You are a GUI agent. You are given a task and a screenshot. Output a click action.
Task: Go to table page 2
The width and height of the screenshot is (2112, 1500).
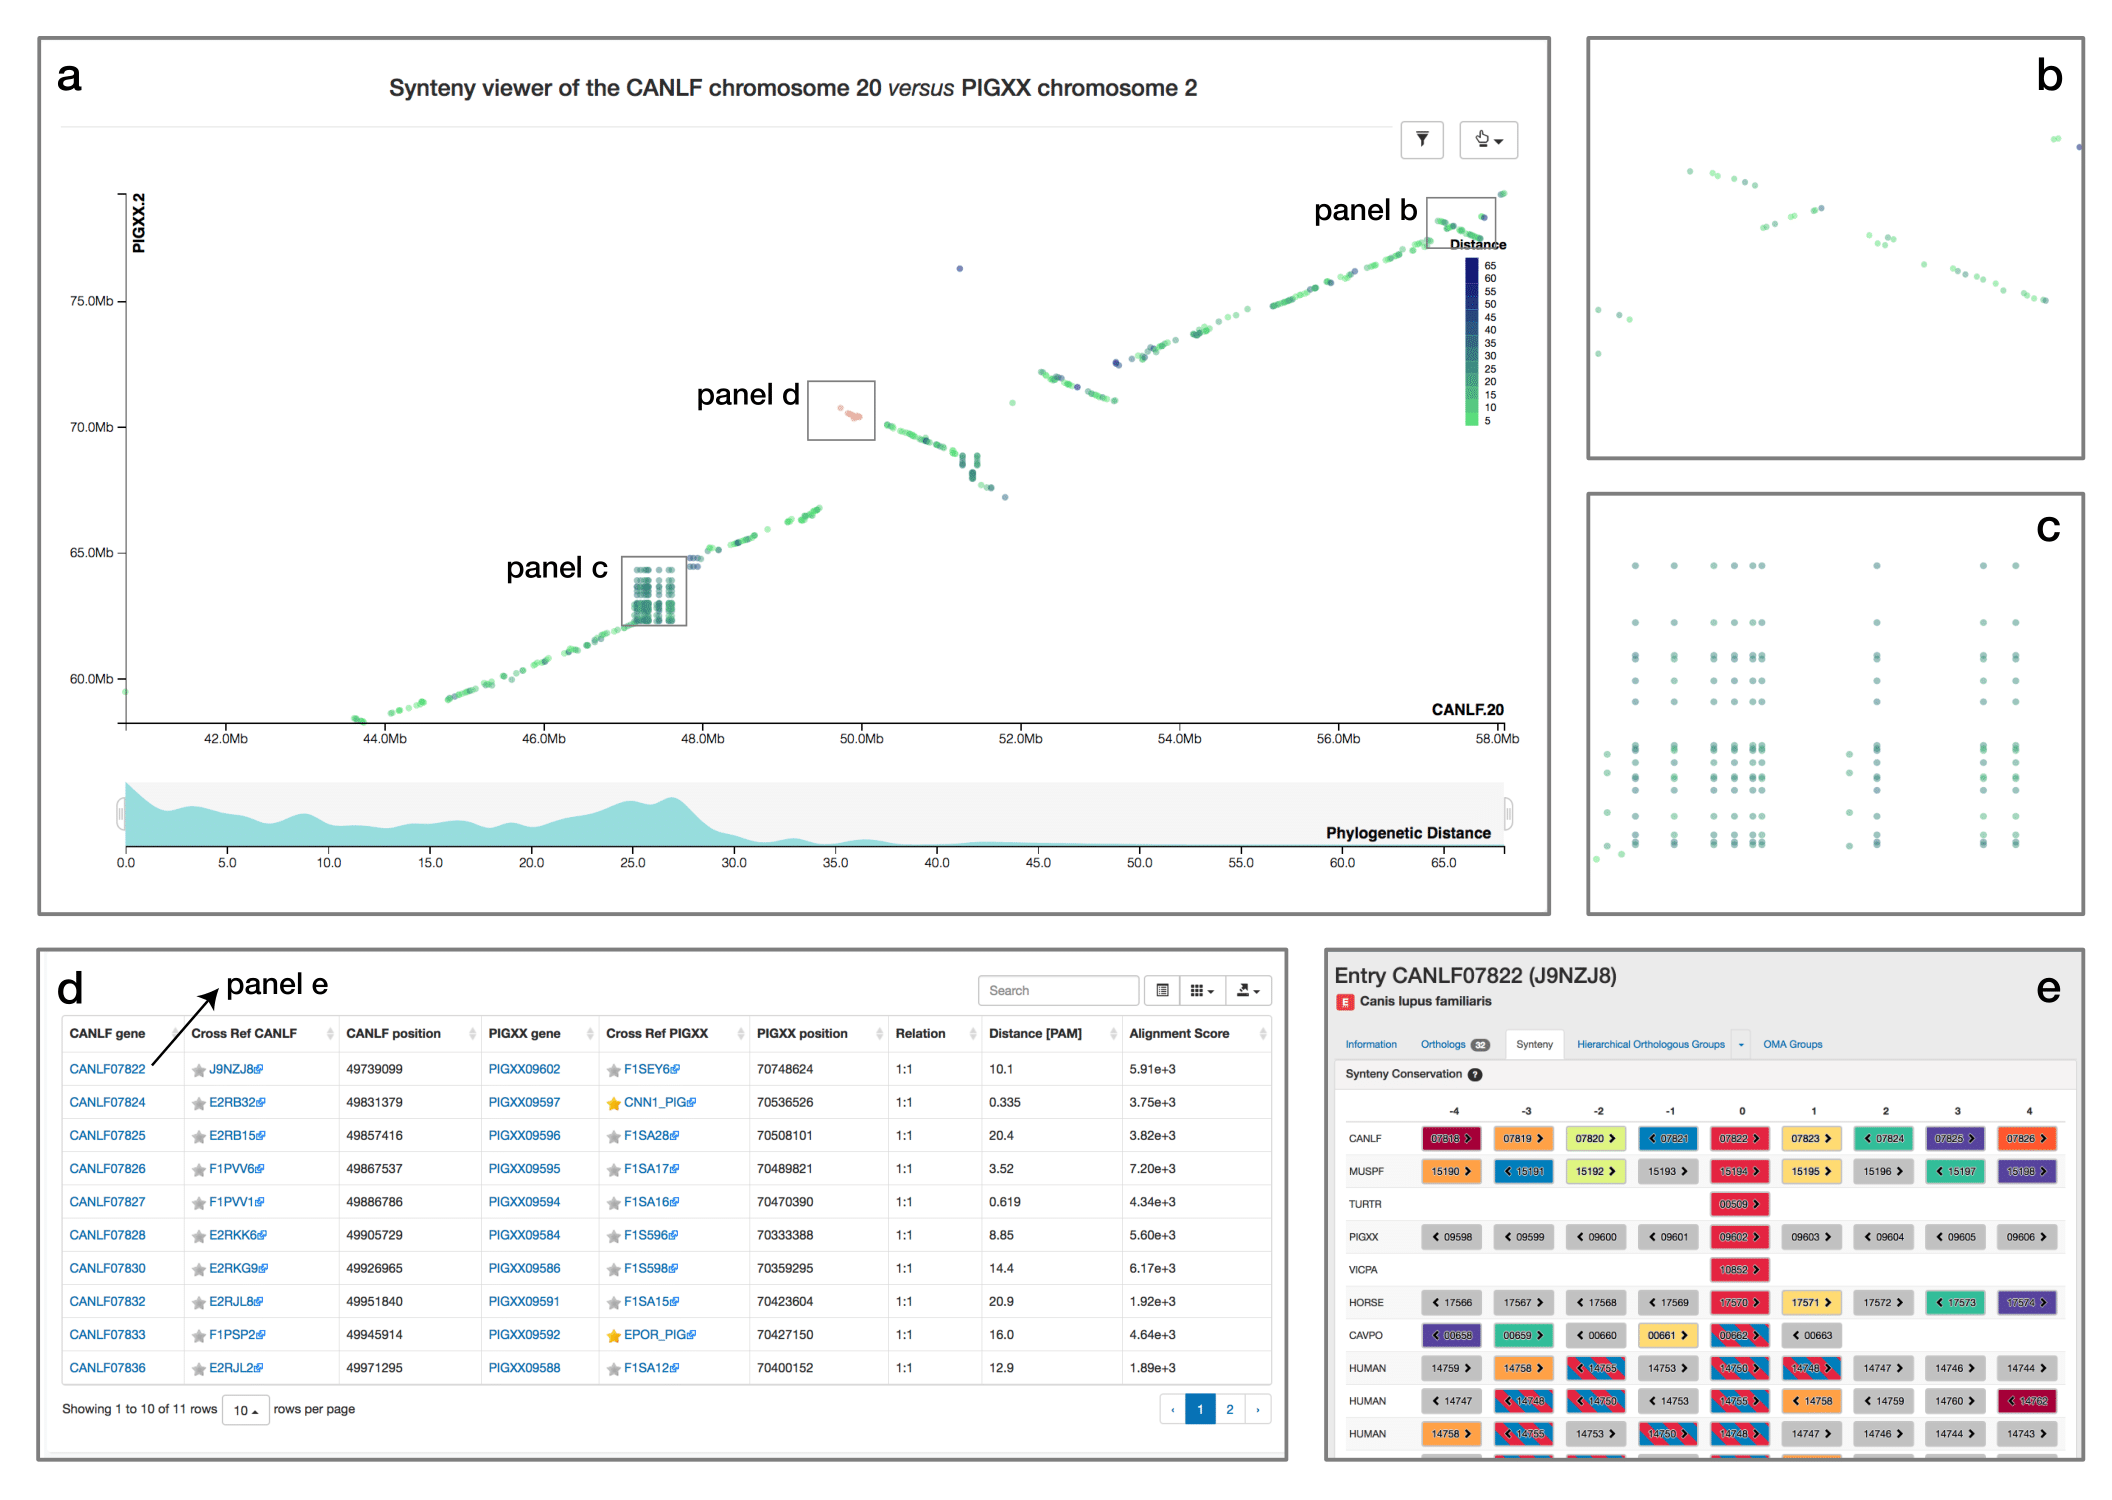pyautogui.click(x=1229, y=1409)
